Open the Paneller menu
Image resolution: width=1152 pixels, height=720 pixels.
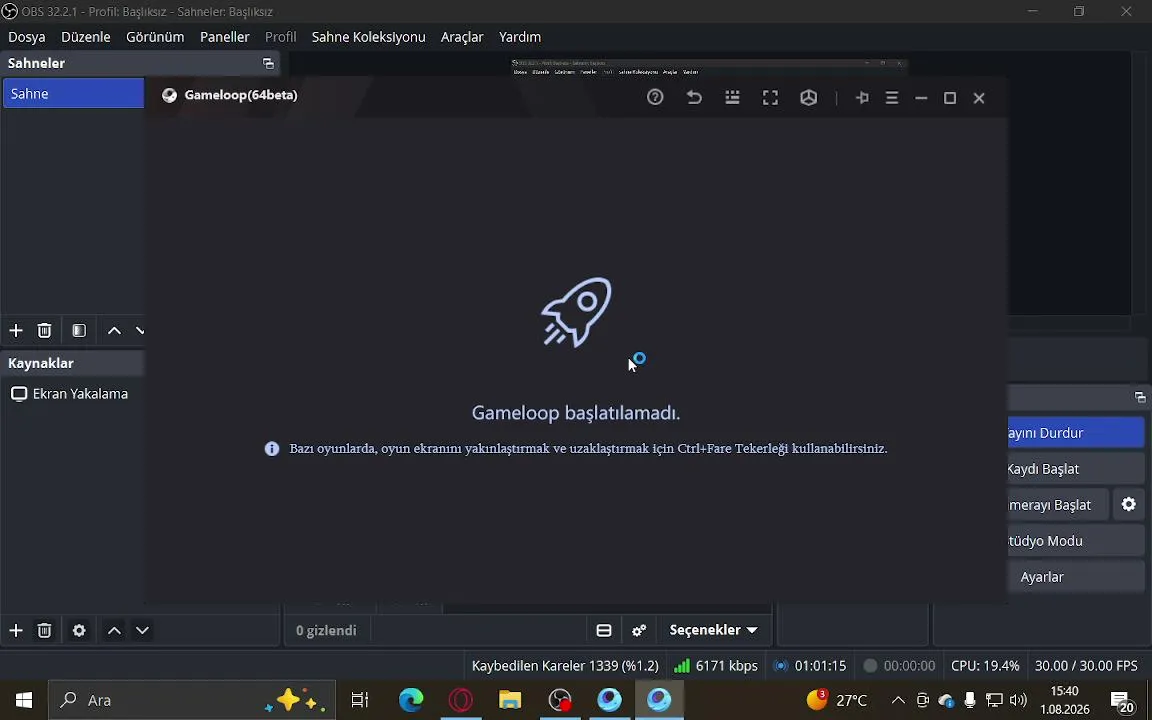point(225,37)
